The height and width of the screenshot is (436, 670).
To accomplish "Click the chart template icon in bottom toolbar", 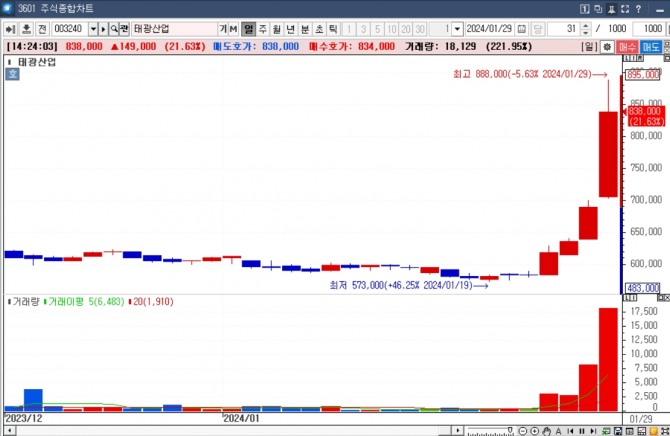I will coord(641,431).
